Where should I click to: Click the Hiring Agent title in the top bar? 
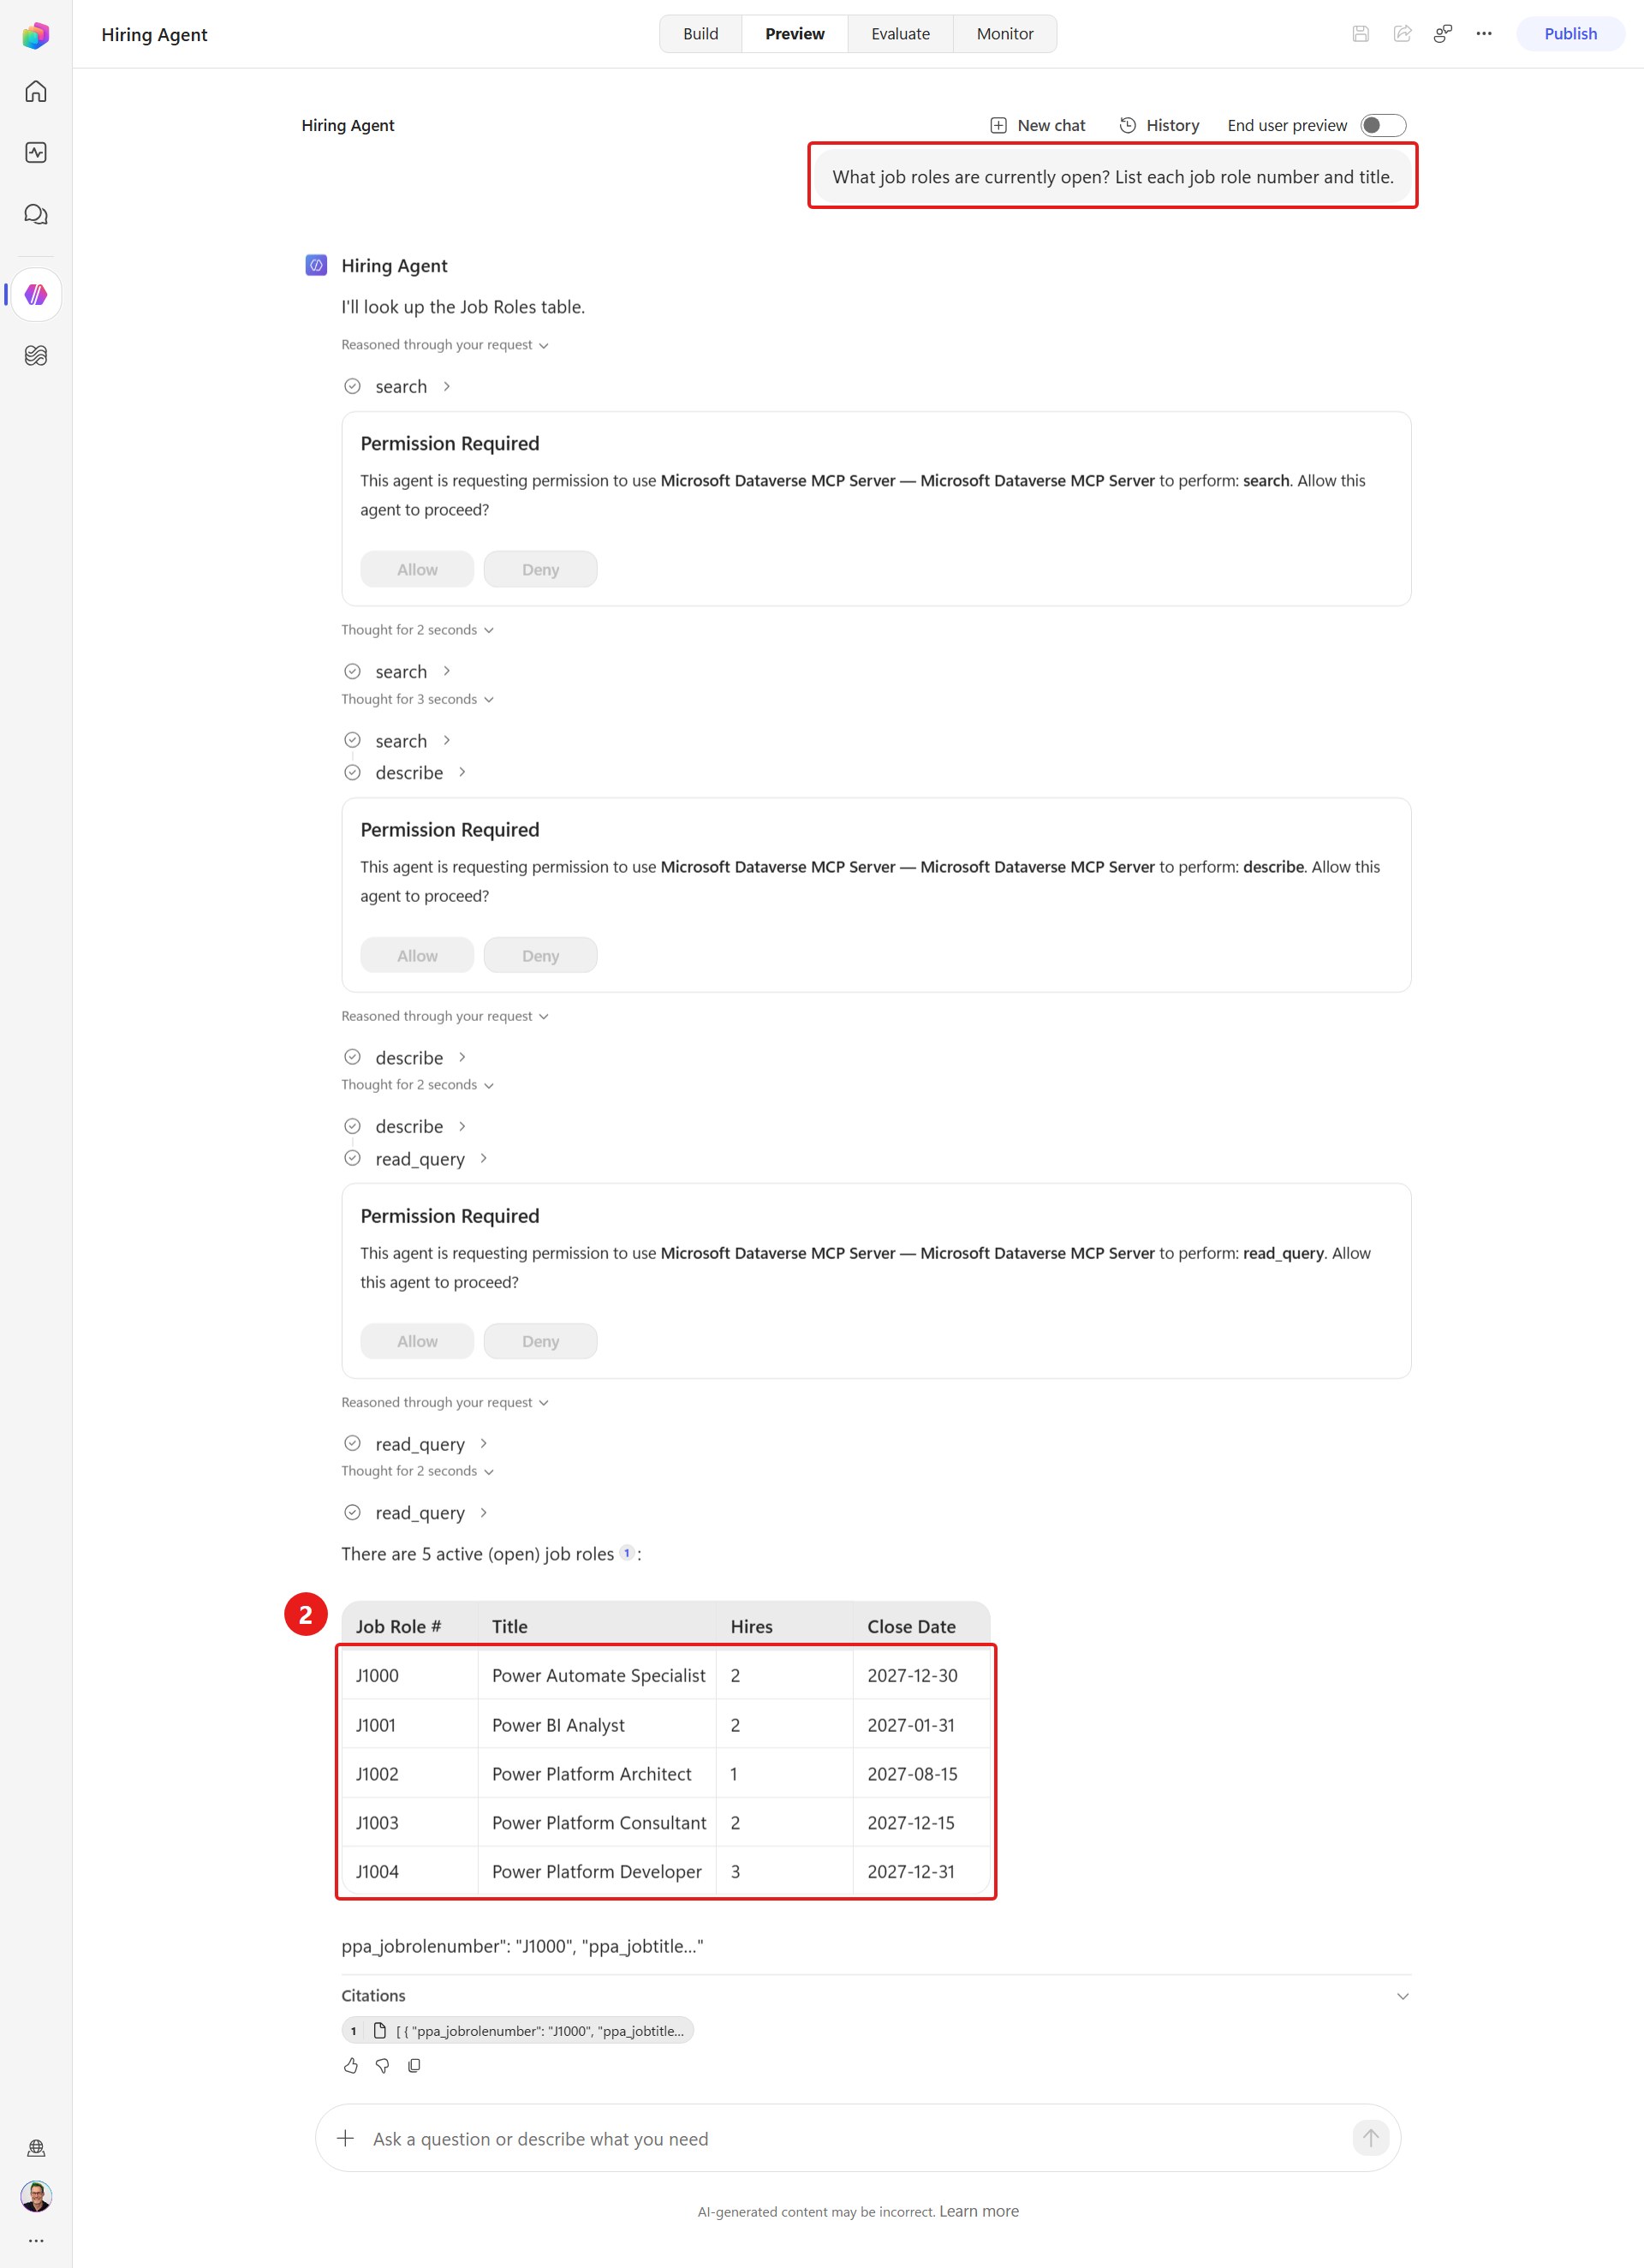click(x=154, y=34)
